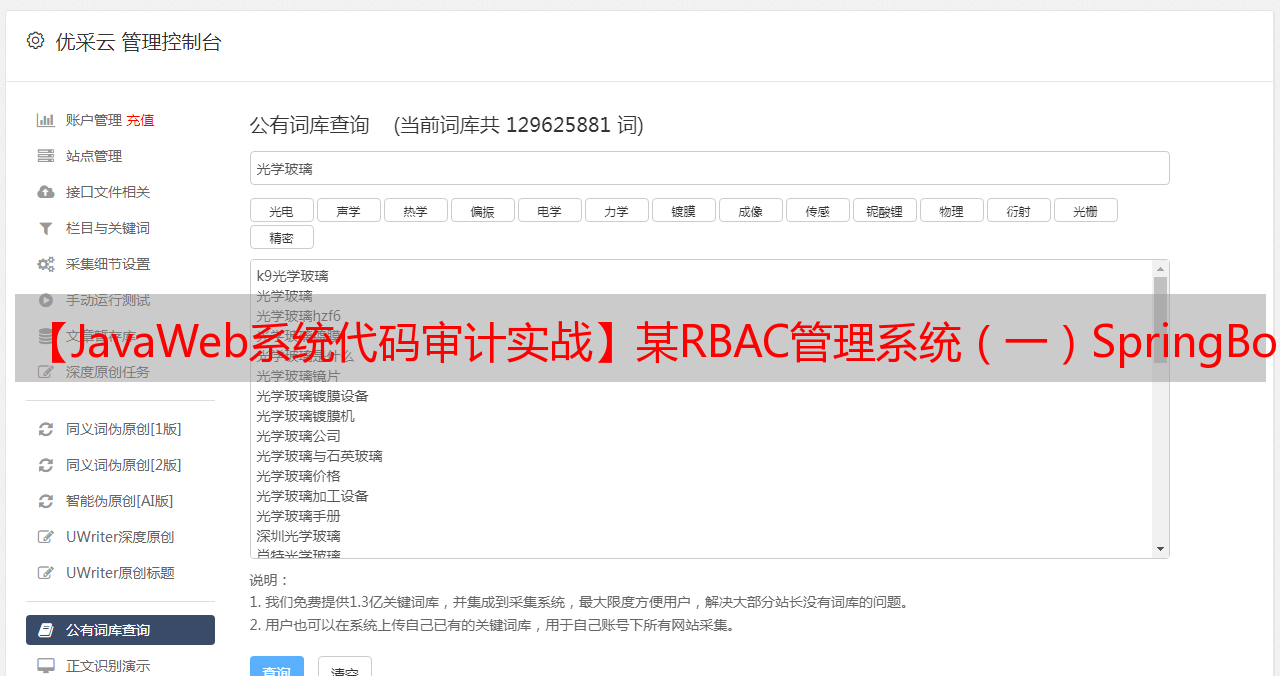
Task: Click the book icon for 公有词库查询
Action: click(46, 630)
